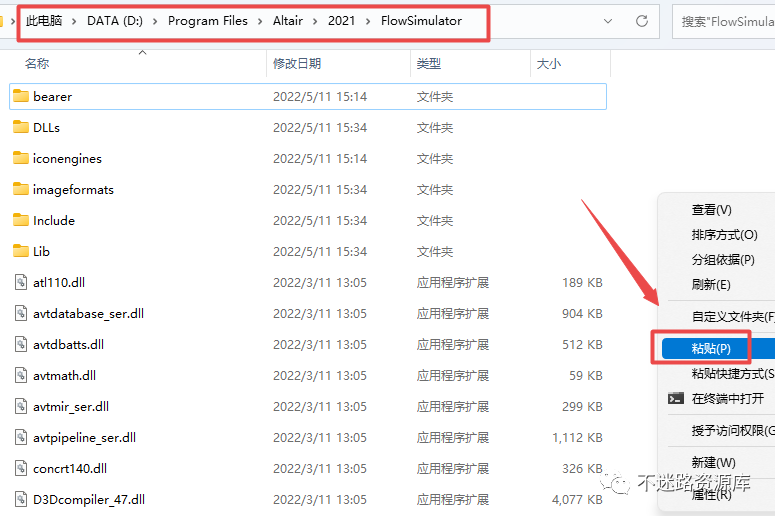Click the 4,077 KB size value
The height and width of the screenshot is (516, 775).
577,500
